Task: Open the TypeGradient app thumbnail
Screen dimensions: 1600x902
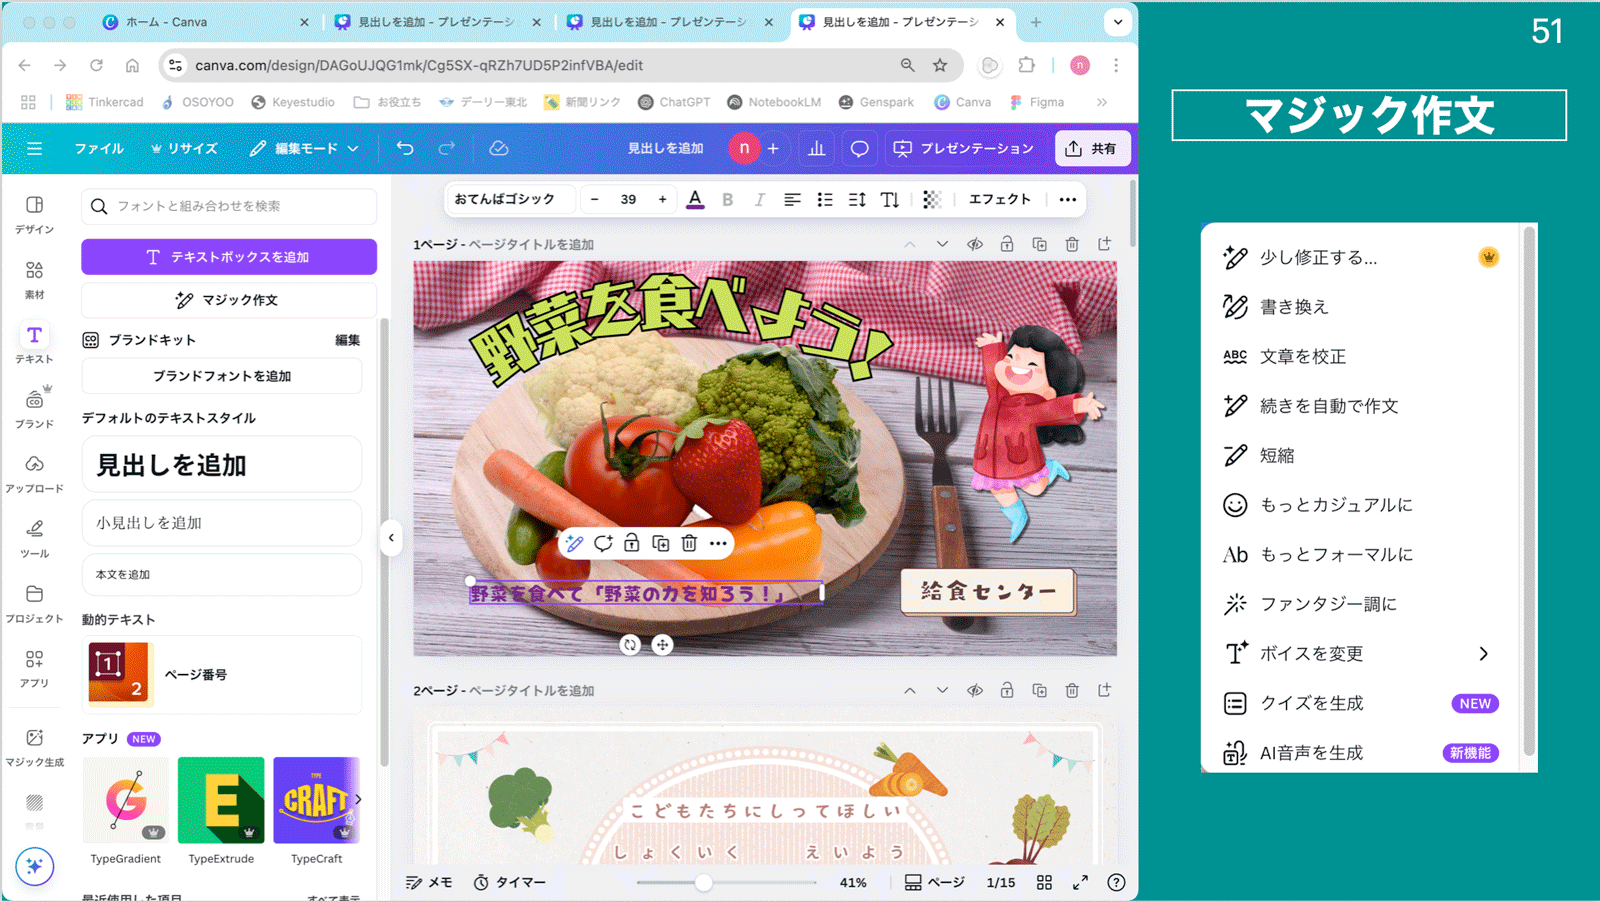Action: click(125, 800)
